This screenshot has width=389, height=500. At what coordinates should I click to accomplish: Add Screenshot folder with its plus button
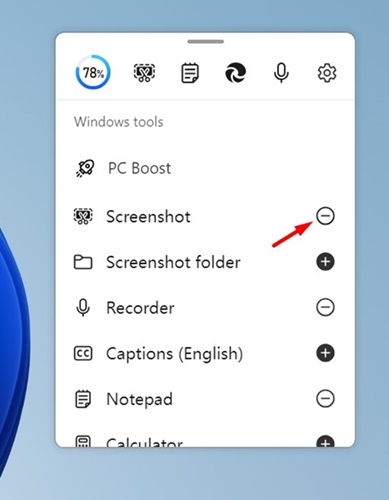325,262
